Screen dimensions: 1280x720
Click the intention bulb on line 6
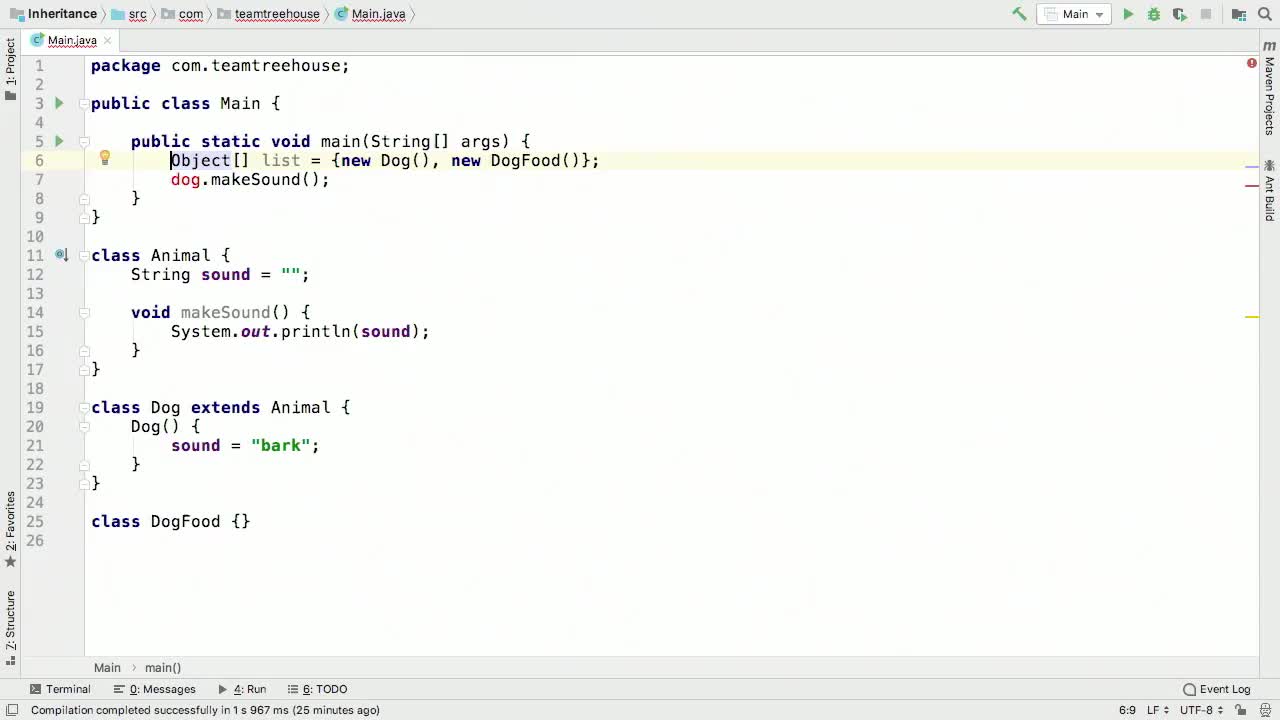click(x=104, y=158)
